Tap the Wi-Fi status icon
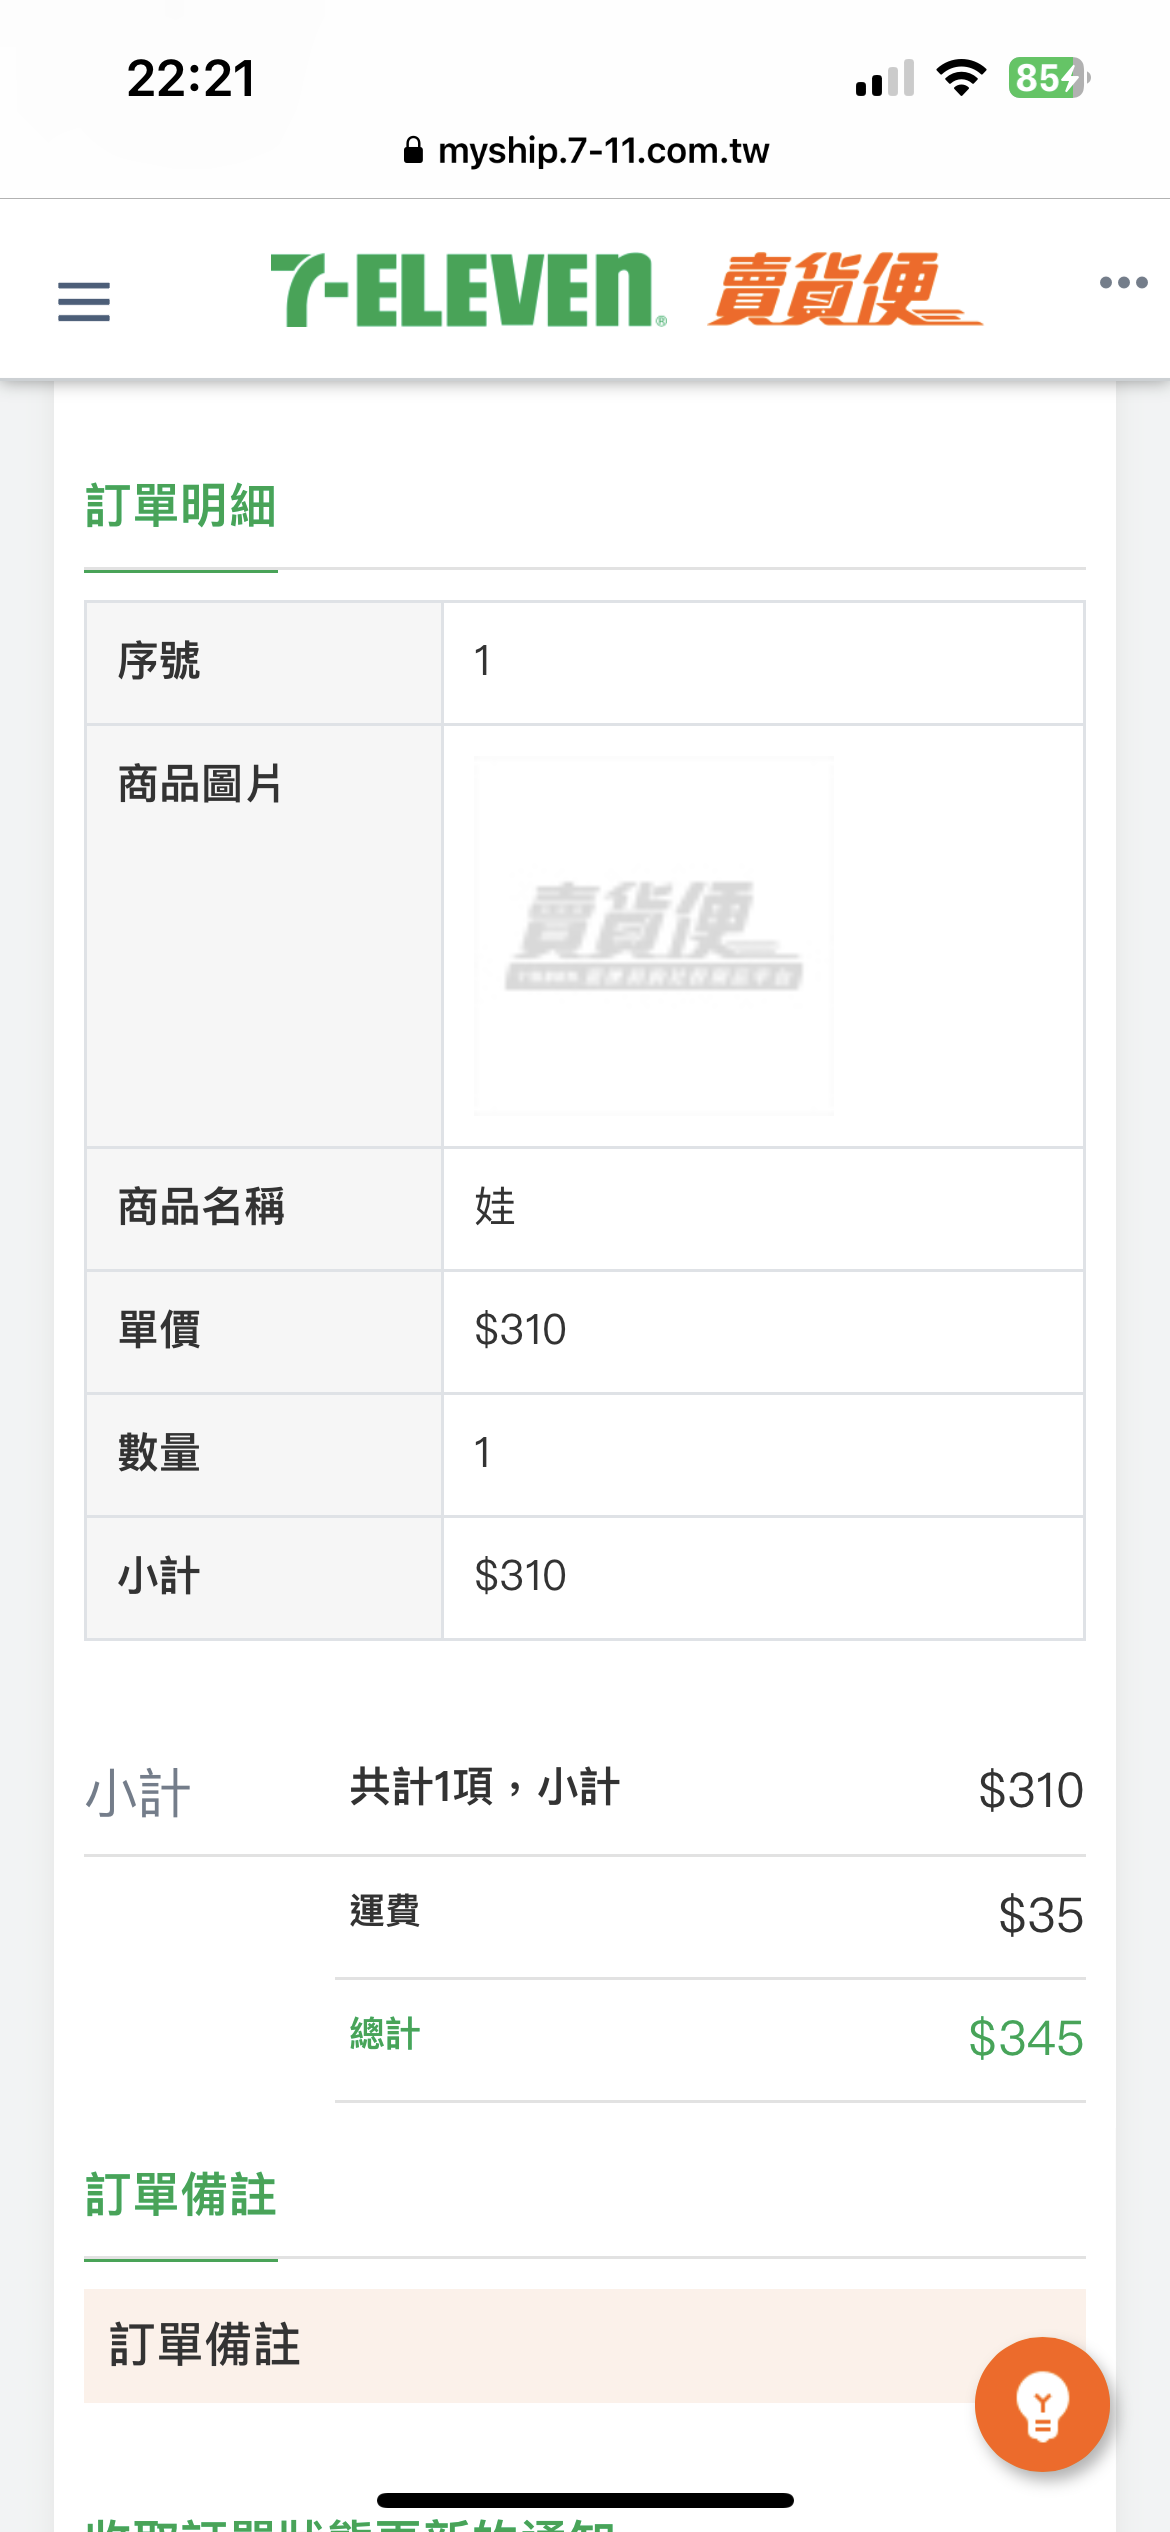This screenshot has height=2532, width=1170. pos(961,78)
